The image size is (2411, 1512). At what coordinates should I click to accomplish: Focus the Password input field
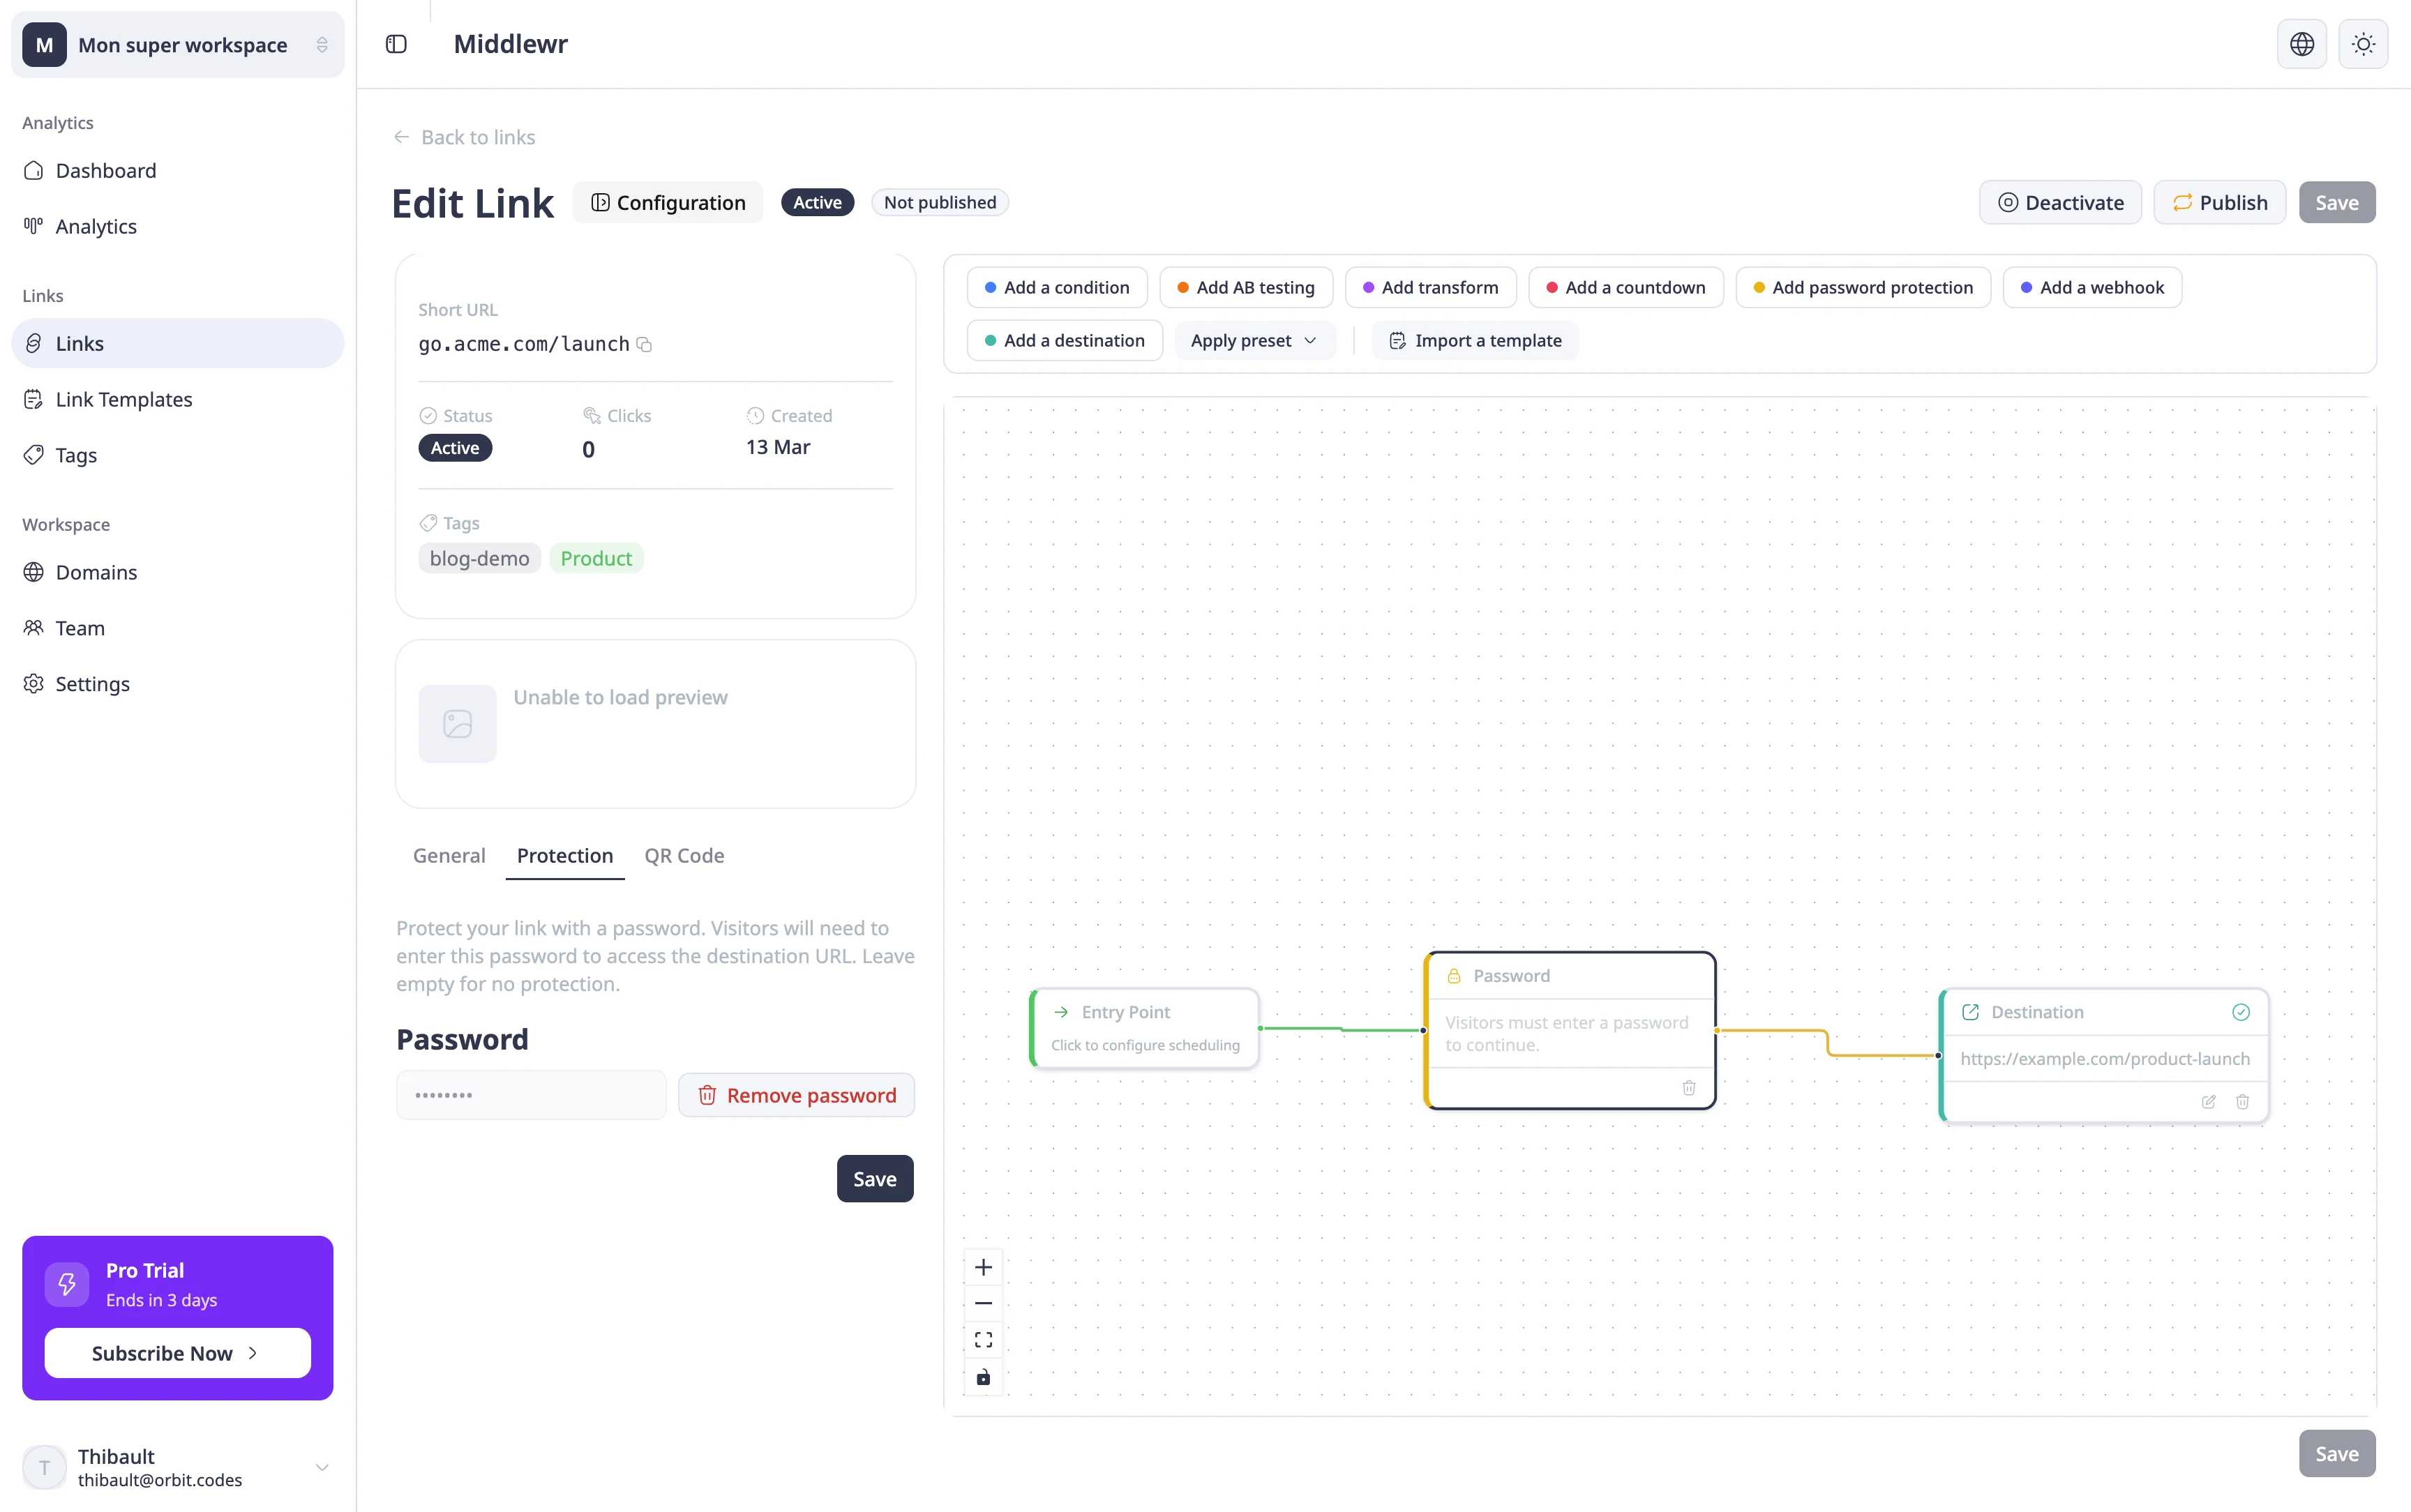tap(531, 1096)
